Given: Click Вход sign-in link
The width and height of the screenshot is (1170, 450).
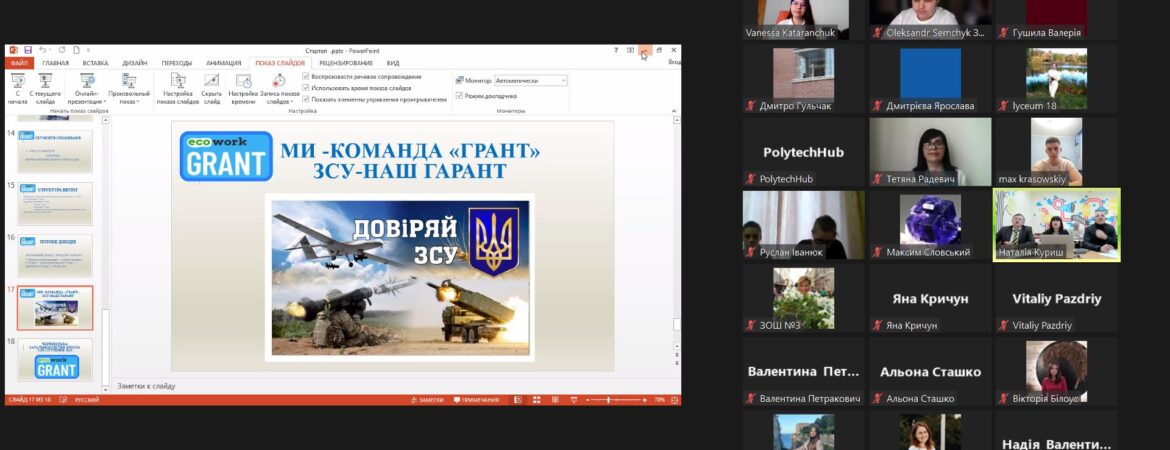Looking at the screenshot, I should pyautogui.click(x=674, y=63).
